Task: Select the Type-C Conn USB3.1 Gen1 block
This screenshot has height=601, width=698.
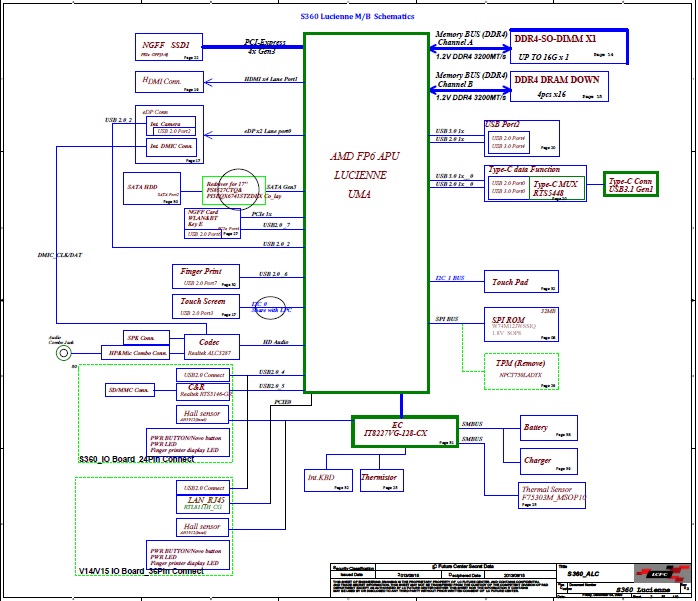Action: pos(631,184)
